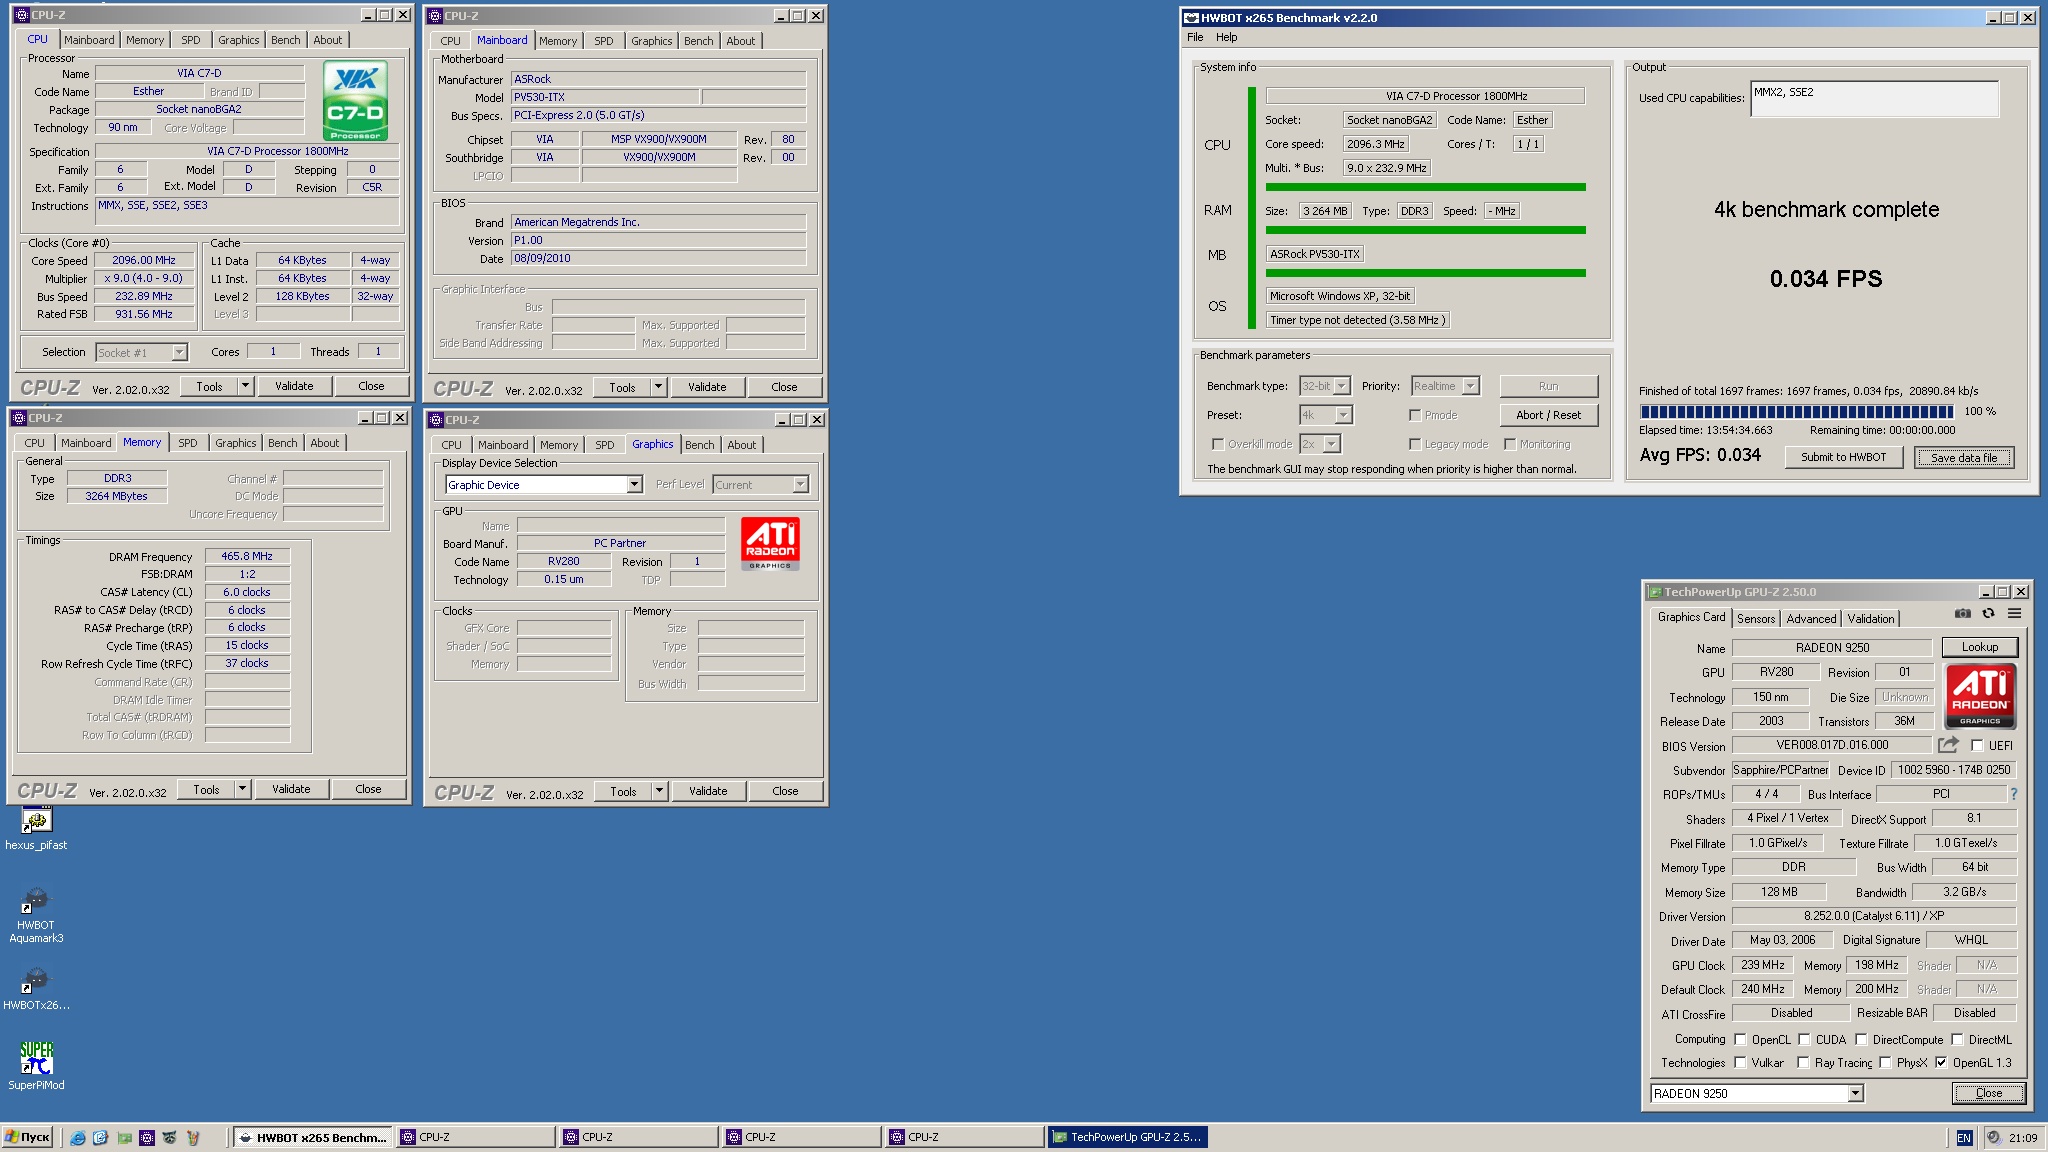Screen dimensions: 2048x1152
Task: Toggle the Vulkan checkbox
Action: pos(1740,1063)
